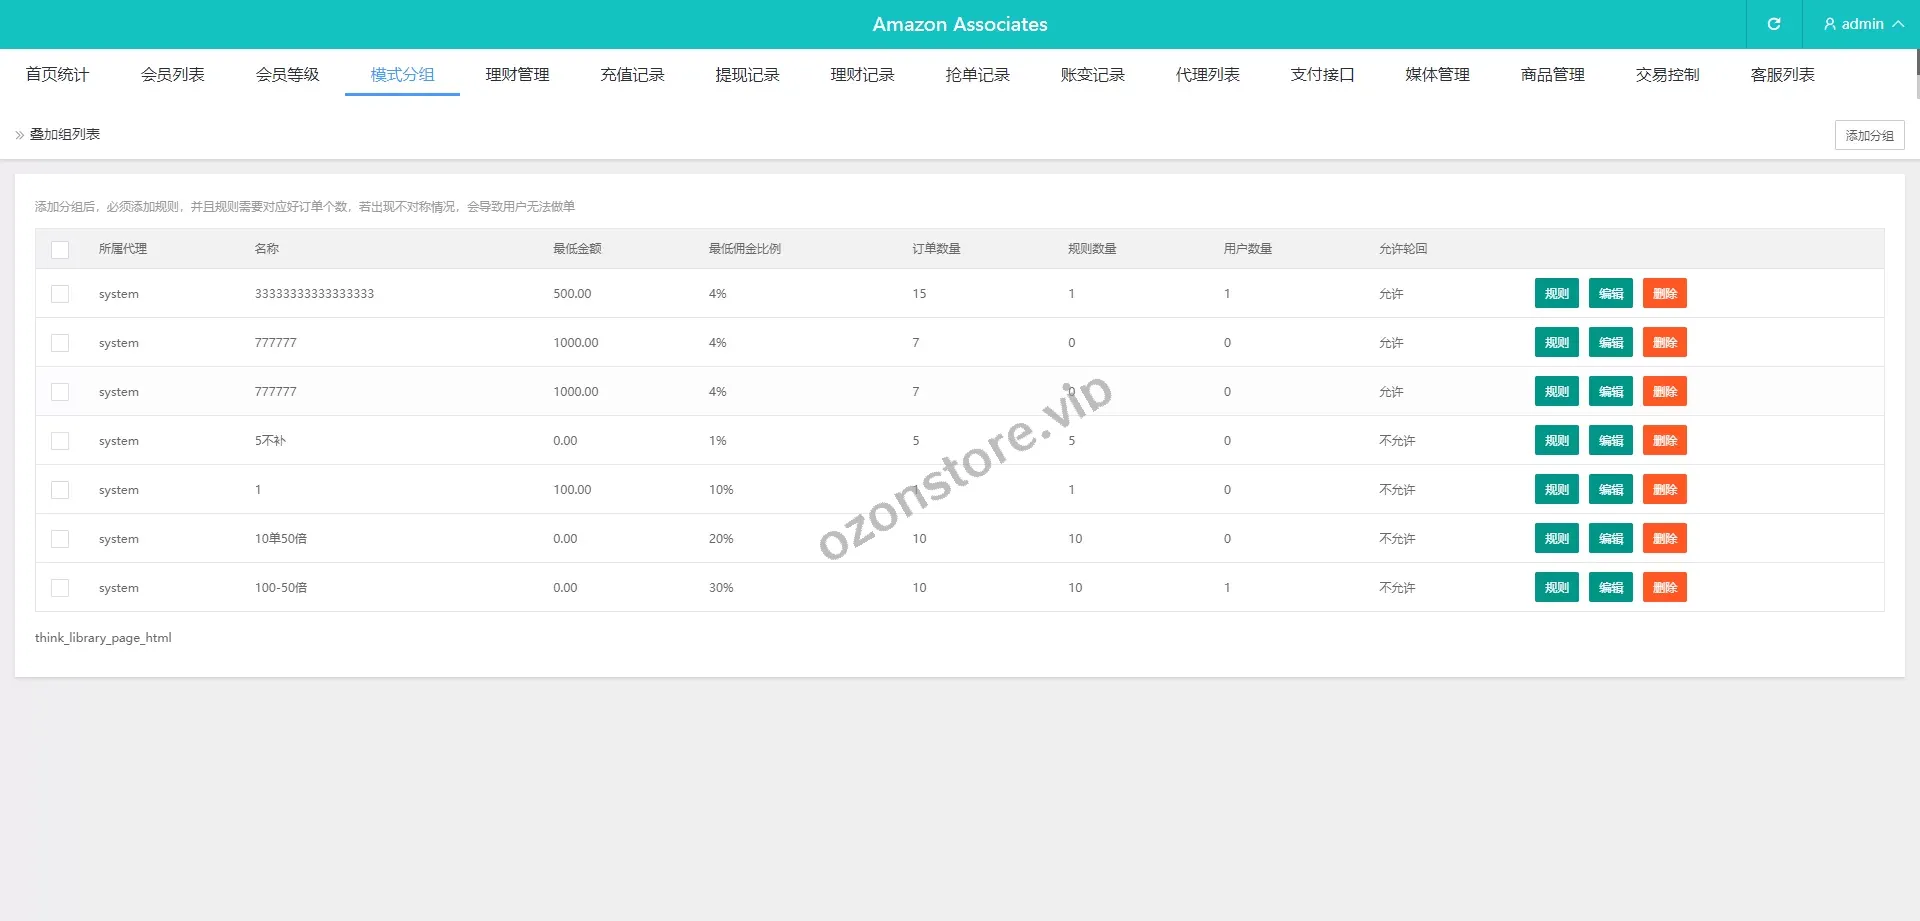Click 编辑 on the 10单50倍 row
Screen dimensions: 1920x921
pos(1610,539)
